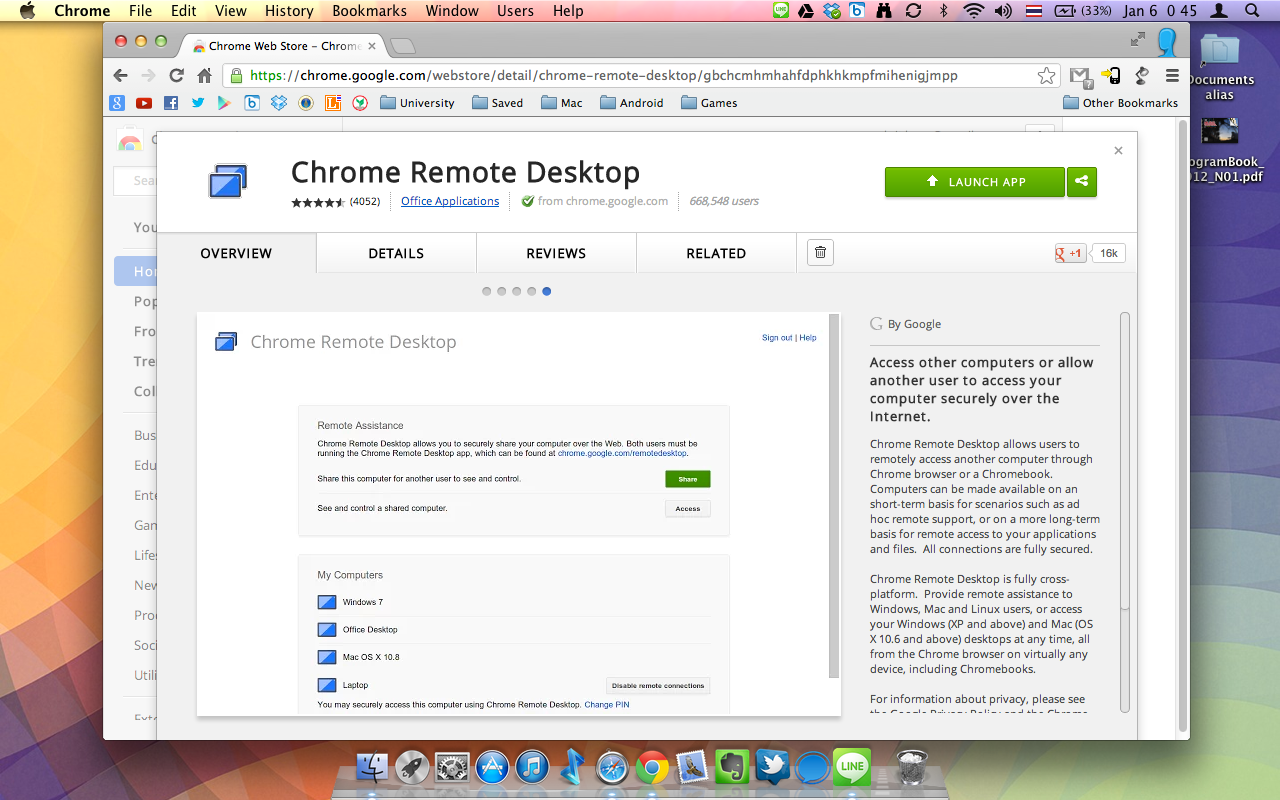
Task: Go to the Chrome home page icon
Action: [x=205, y=76]
